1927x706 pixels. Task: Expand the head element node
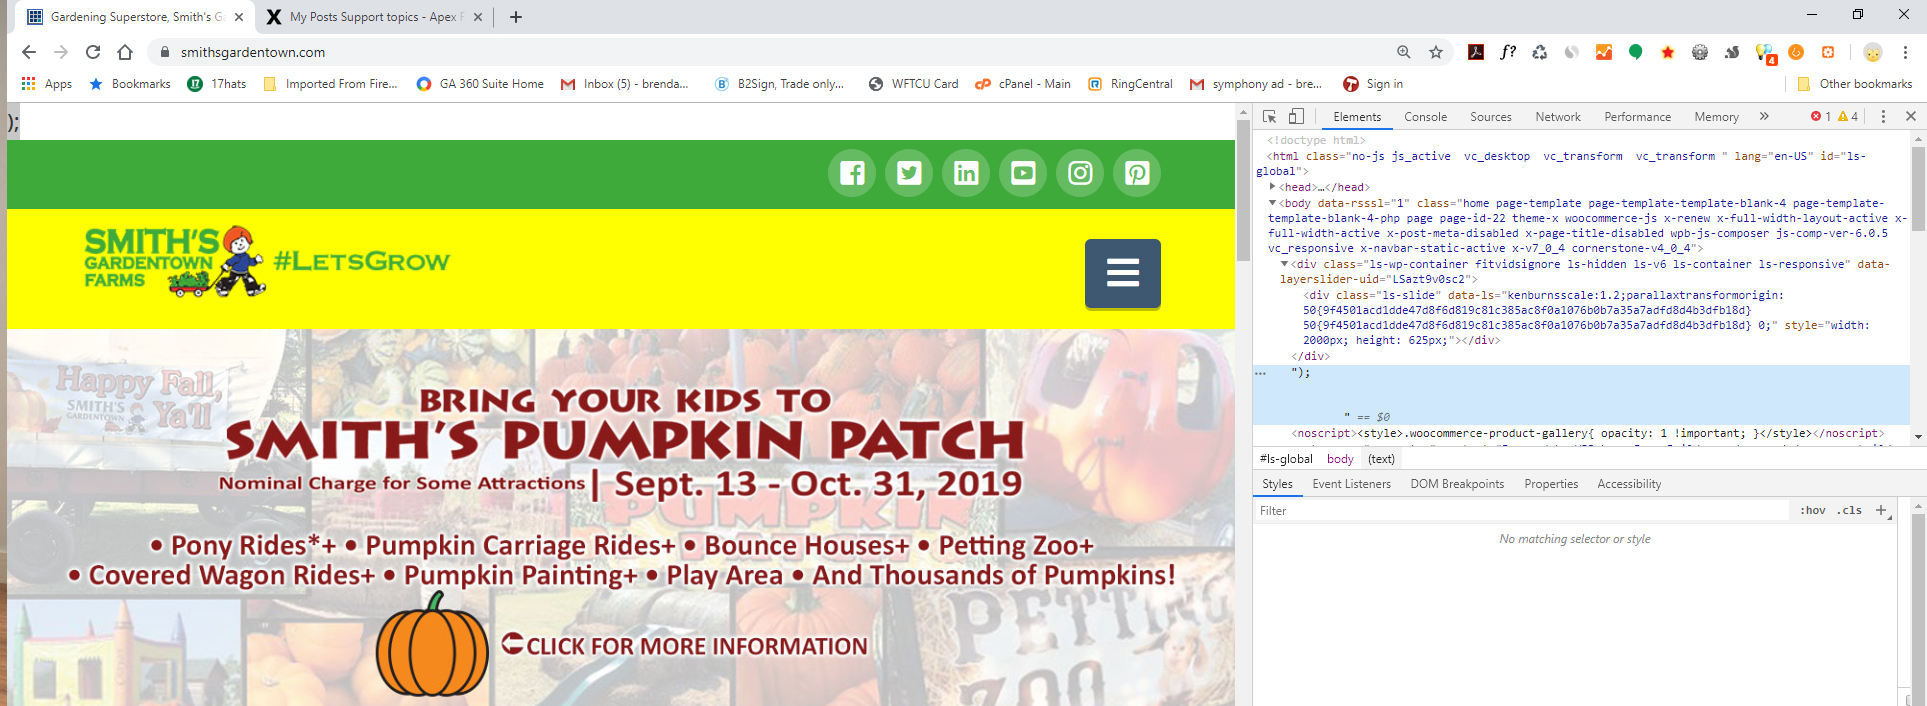pyautogui.click(x=1272, y=186)
